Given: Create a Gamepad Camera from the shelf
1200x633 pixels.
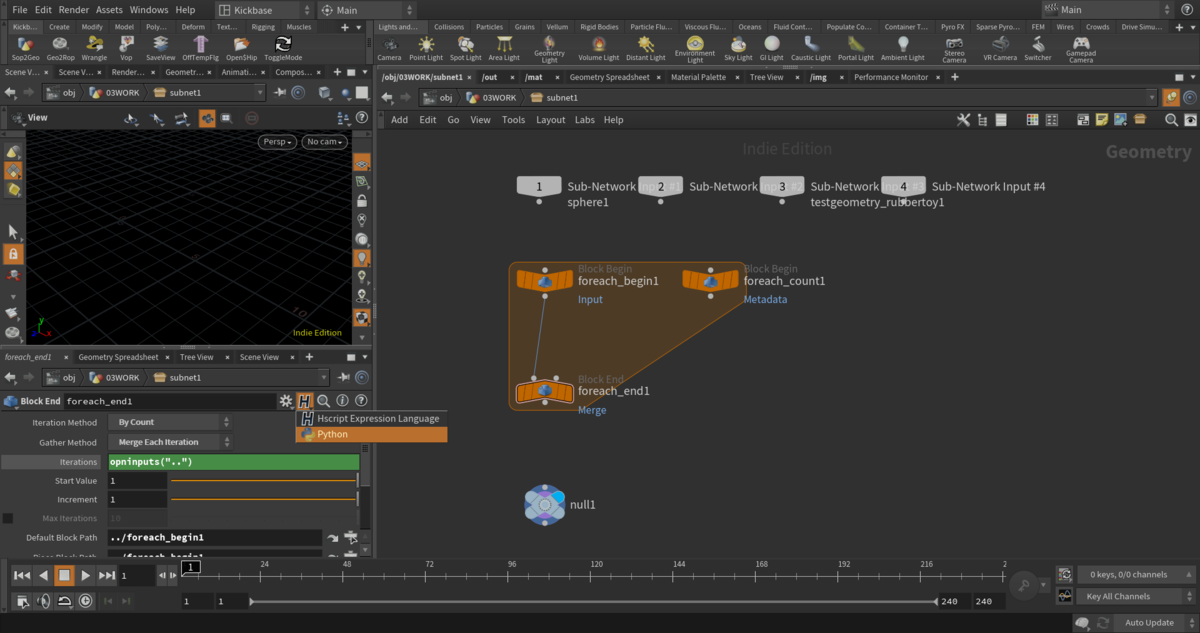Looking at the screenshot, I should (x=1081, y=50).
